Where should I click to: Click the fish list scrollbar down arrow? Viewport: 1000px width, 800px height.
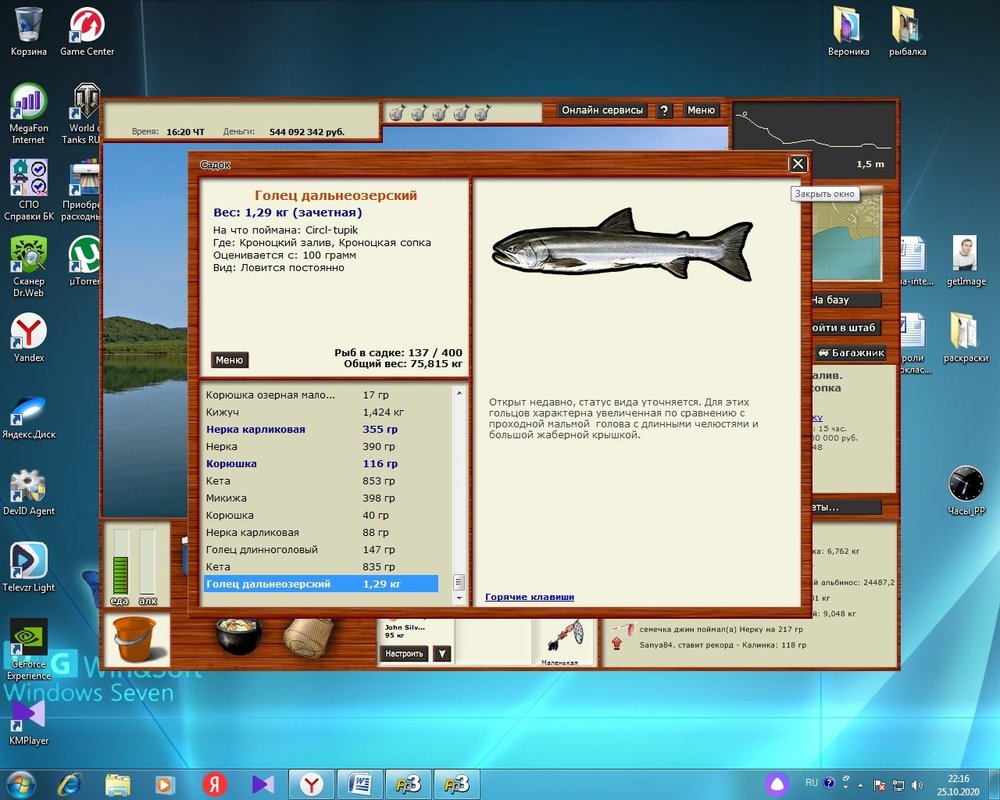[x=460, y=598]
